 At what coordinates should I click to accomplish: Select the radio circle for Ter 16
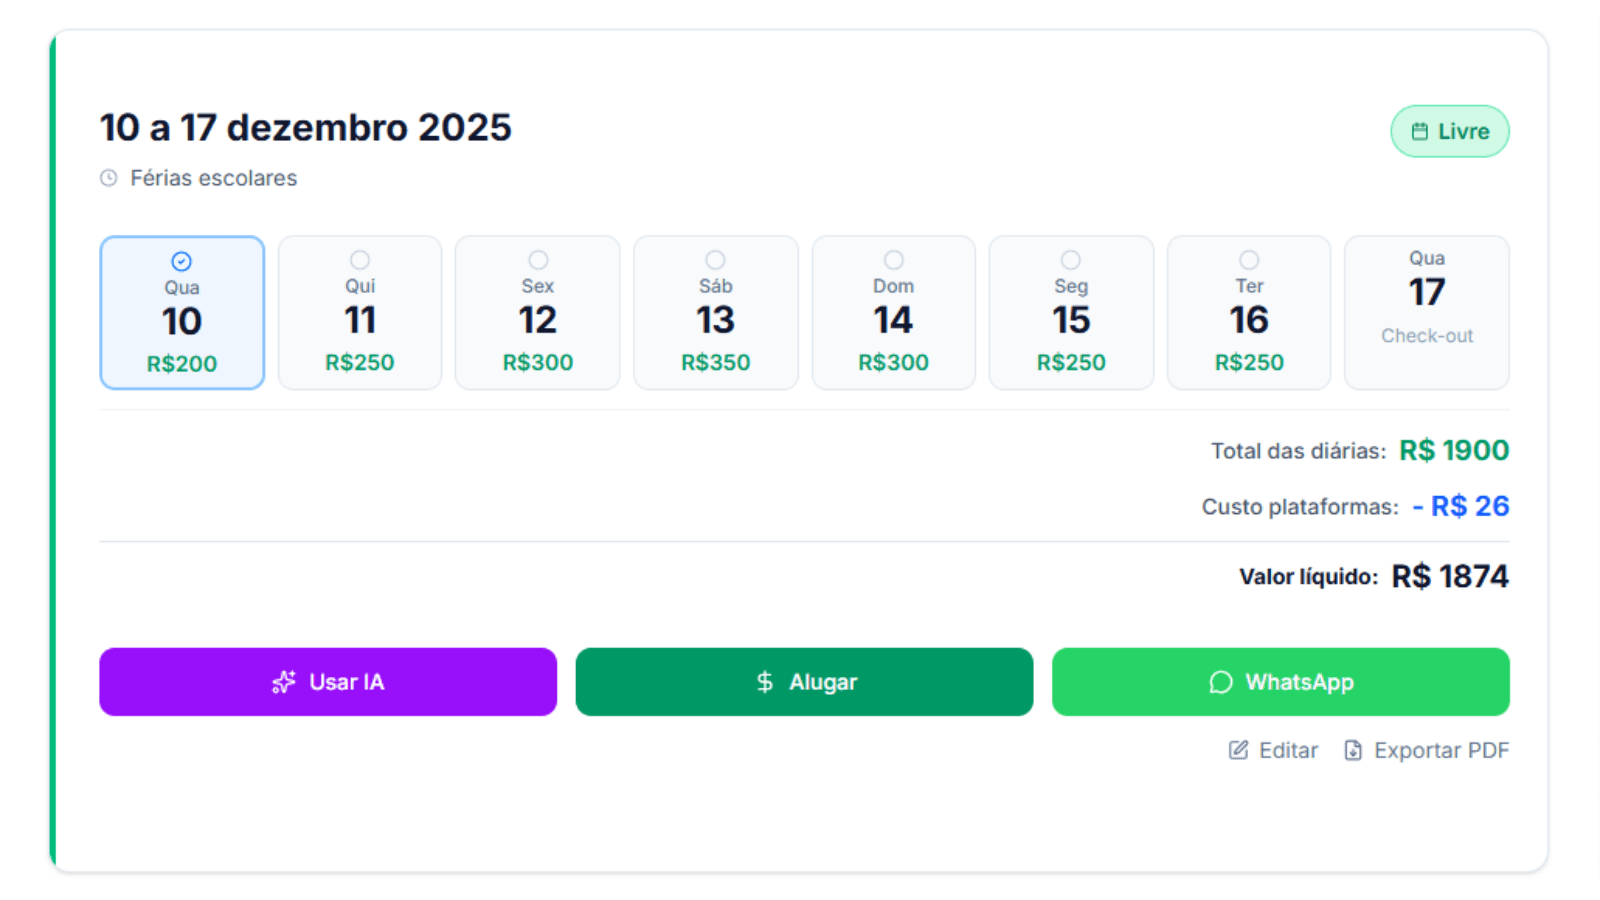[x=1249, y=260]
